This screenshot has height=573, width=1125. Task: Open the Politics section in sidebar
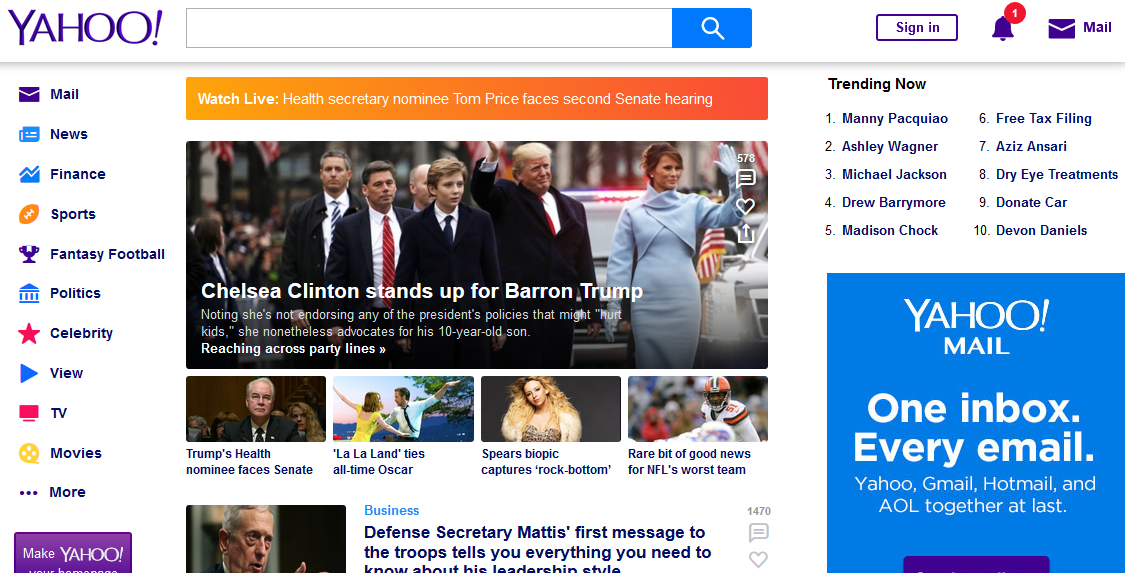point(75,293)
